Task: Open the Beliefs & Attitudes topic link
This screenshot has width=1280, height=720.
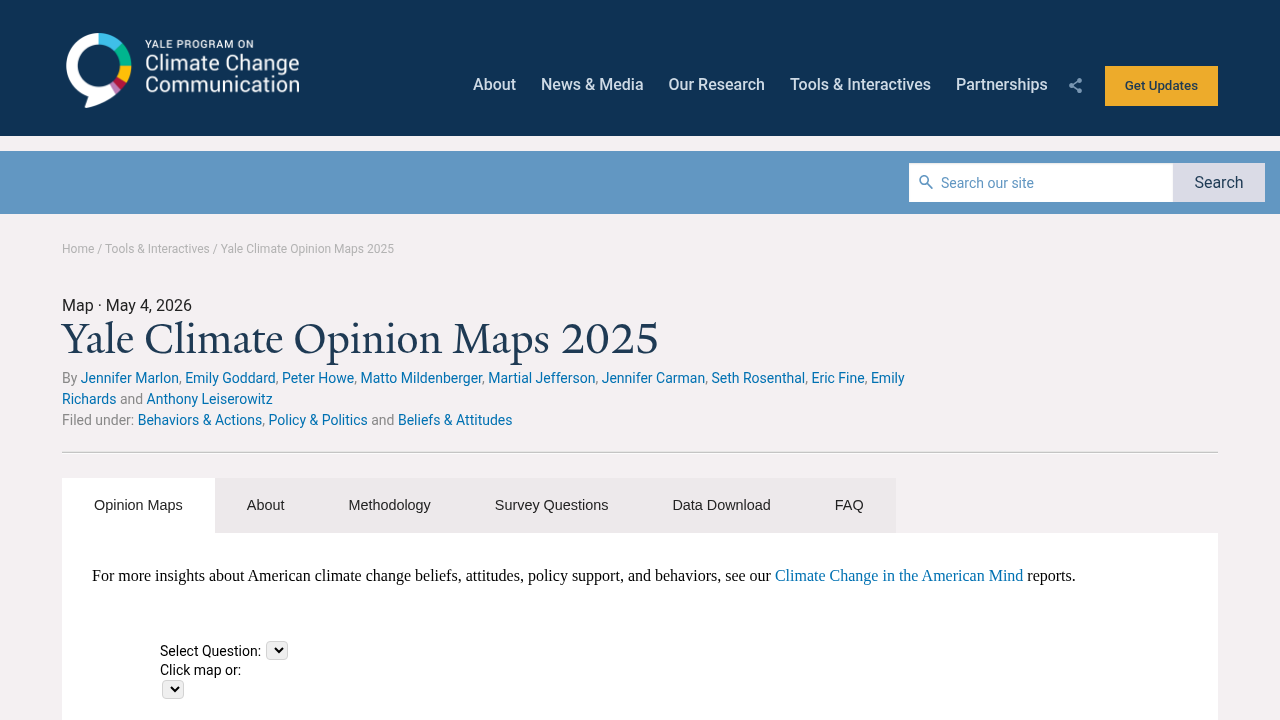Action: [x=455, y=420]
